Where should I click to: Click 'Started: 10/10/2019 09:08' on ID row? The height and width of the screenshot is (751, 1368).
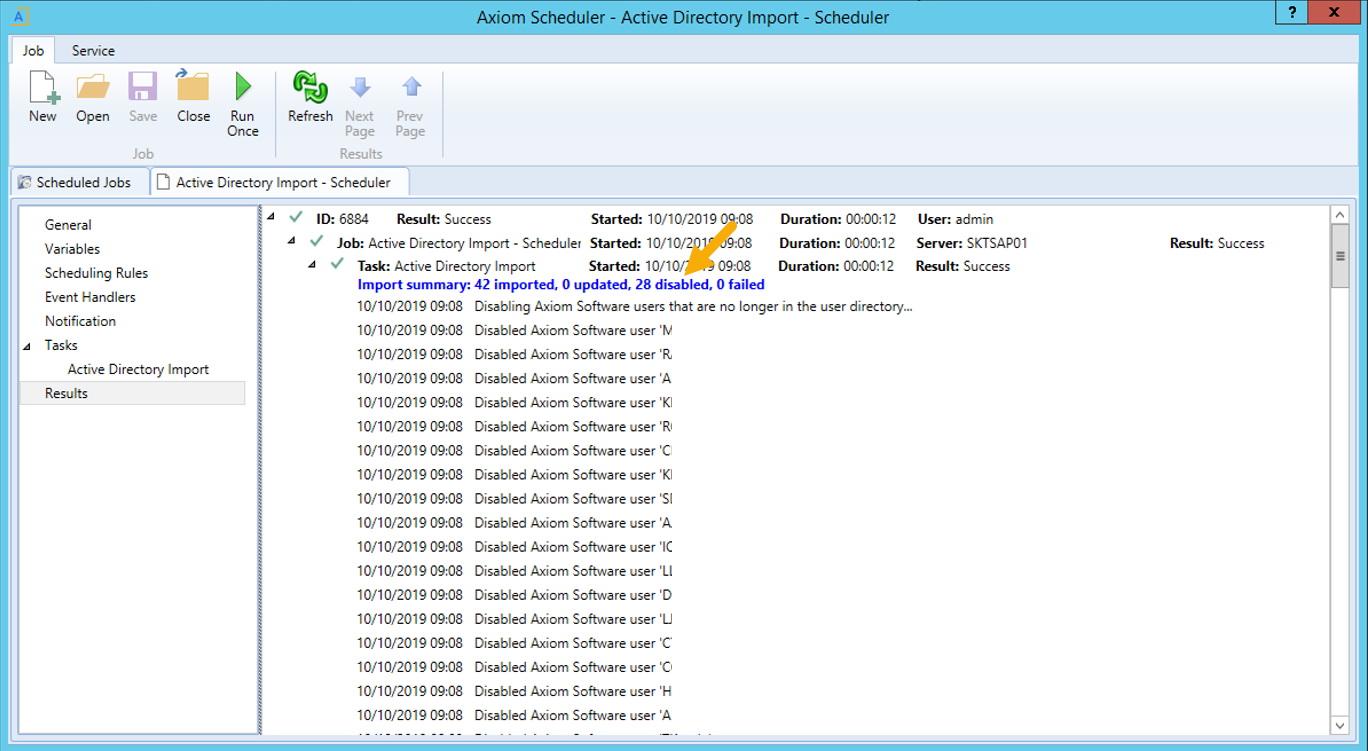672,219
